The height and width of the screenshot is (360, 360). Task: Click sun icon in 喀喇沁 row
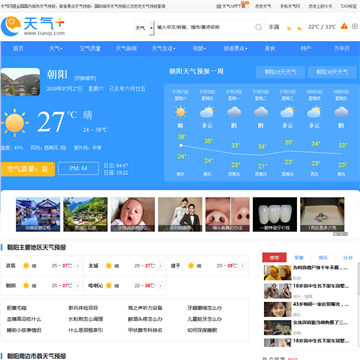[x=109, y=286]
